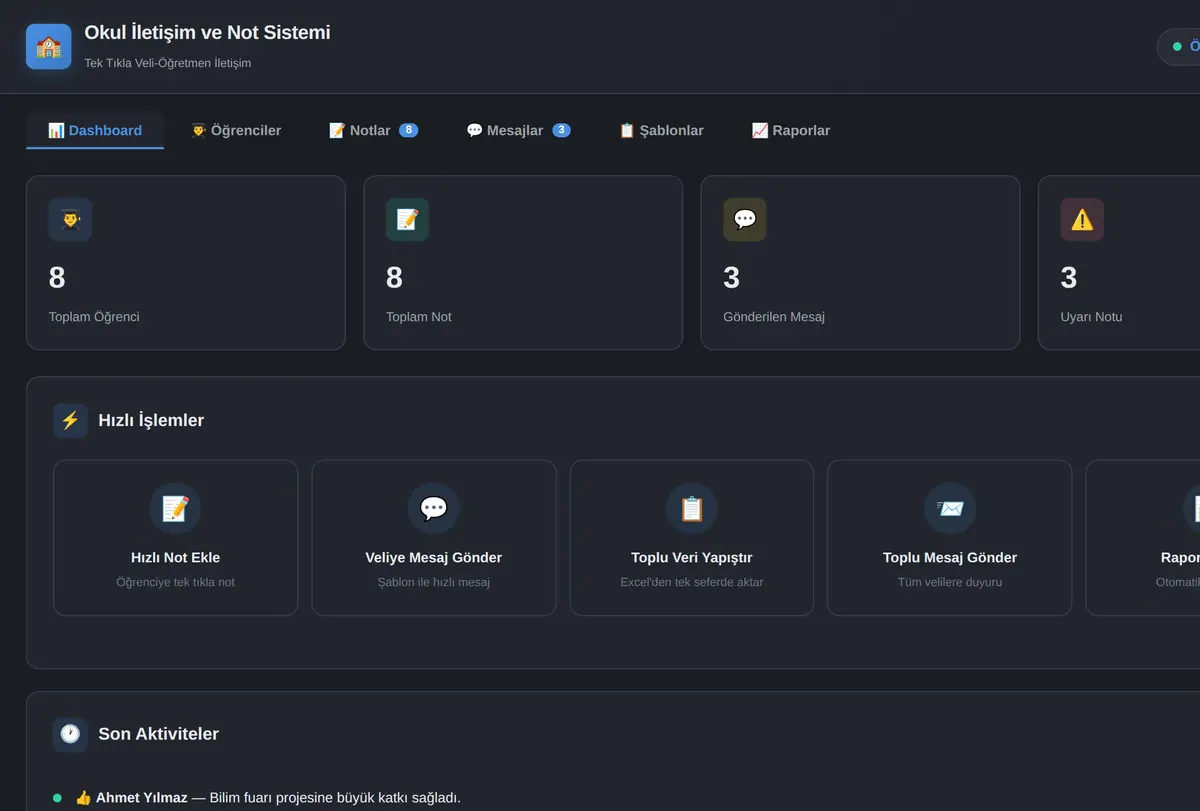Click the thumbs-up icon next to Ahmet Yılmaz
1200x811 pixels.
83,798
